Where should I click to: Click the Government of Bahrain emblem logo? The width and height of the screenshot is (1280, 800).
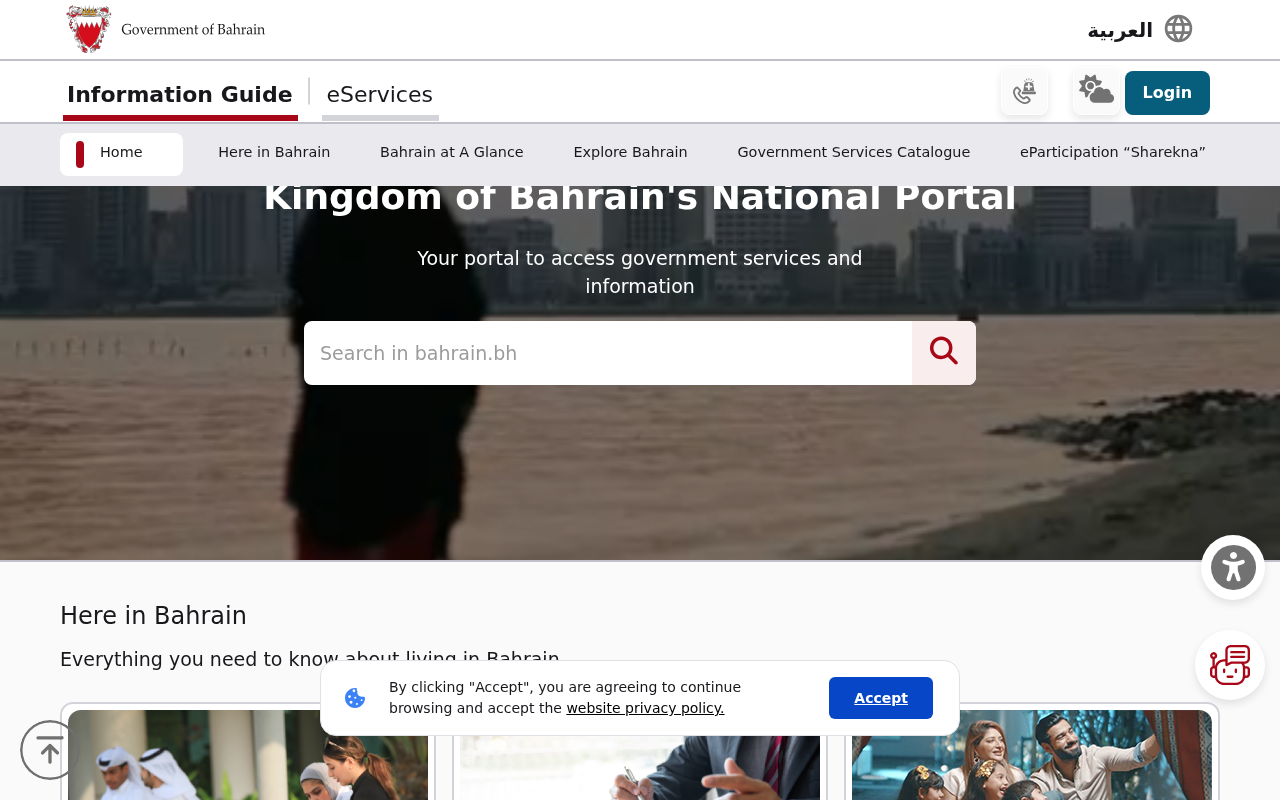click(89, 29)
